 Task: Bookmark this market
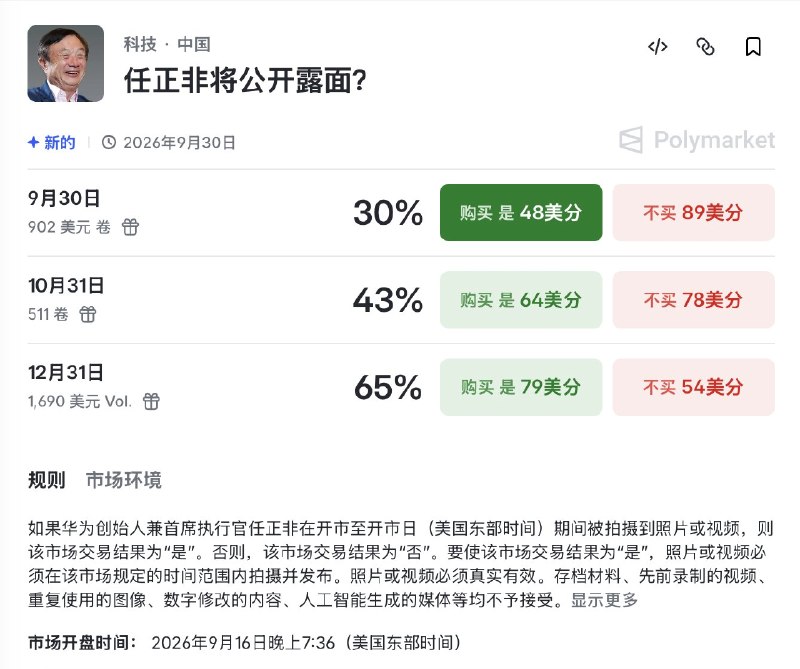pyautogui.click(x=753, y=47)
